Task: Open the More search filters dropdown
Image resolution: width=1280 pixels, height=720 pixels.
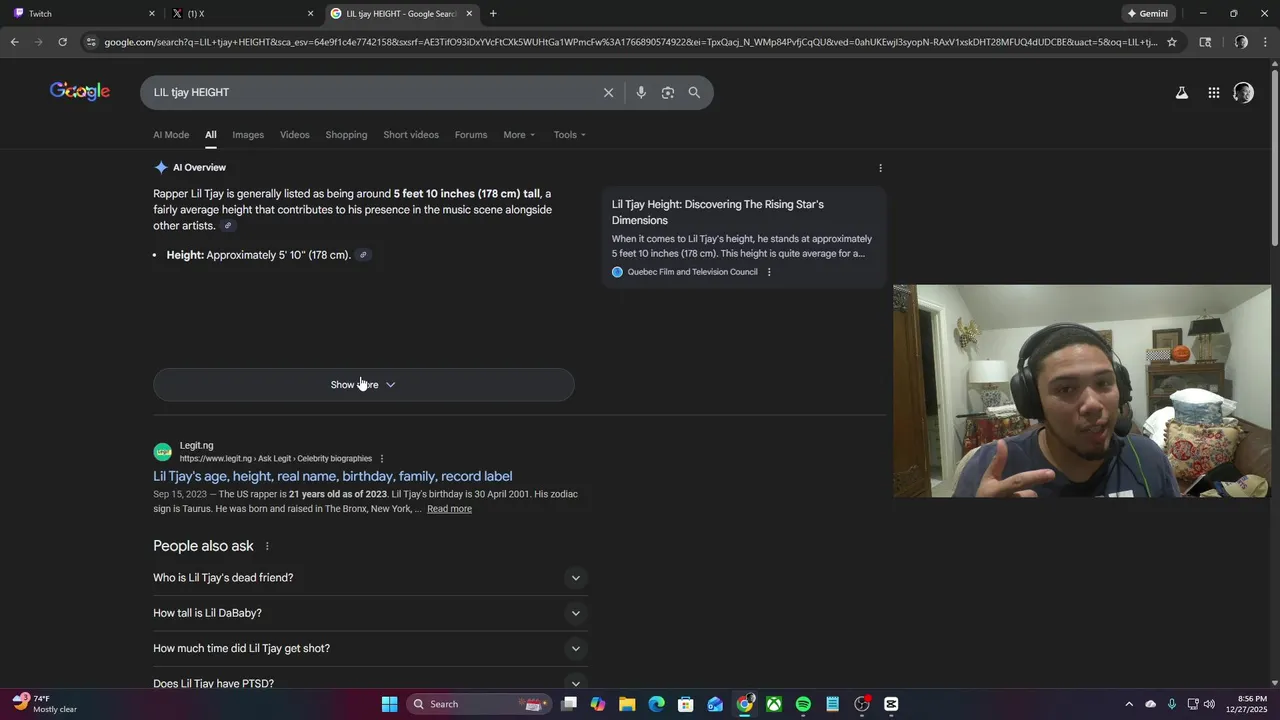Action: click(519, 135)
